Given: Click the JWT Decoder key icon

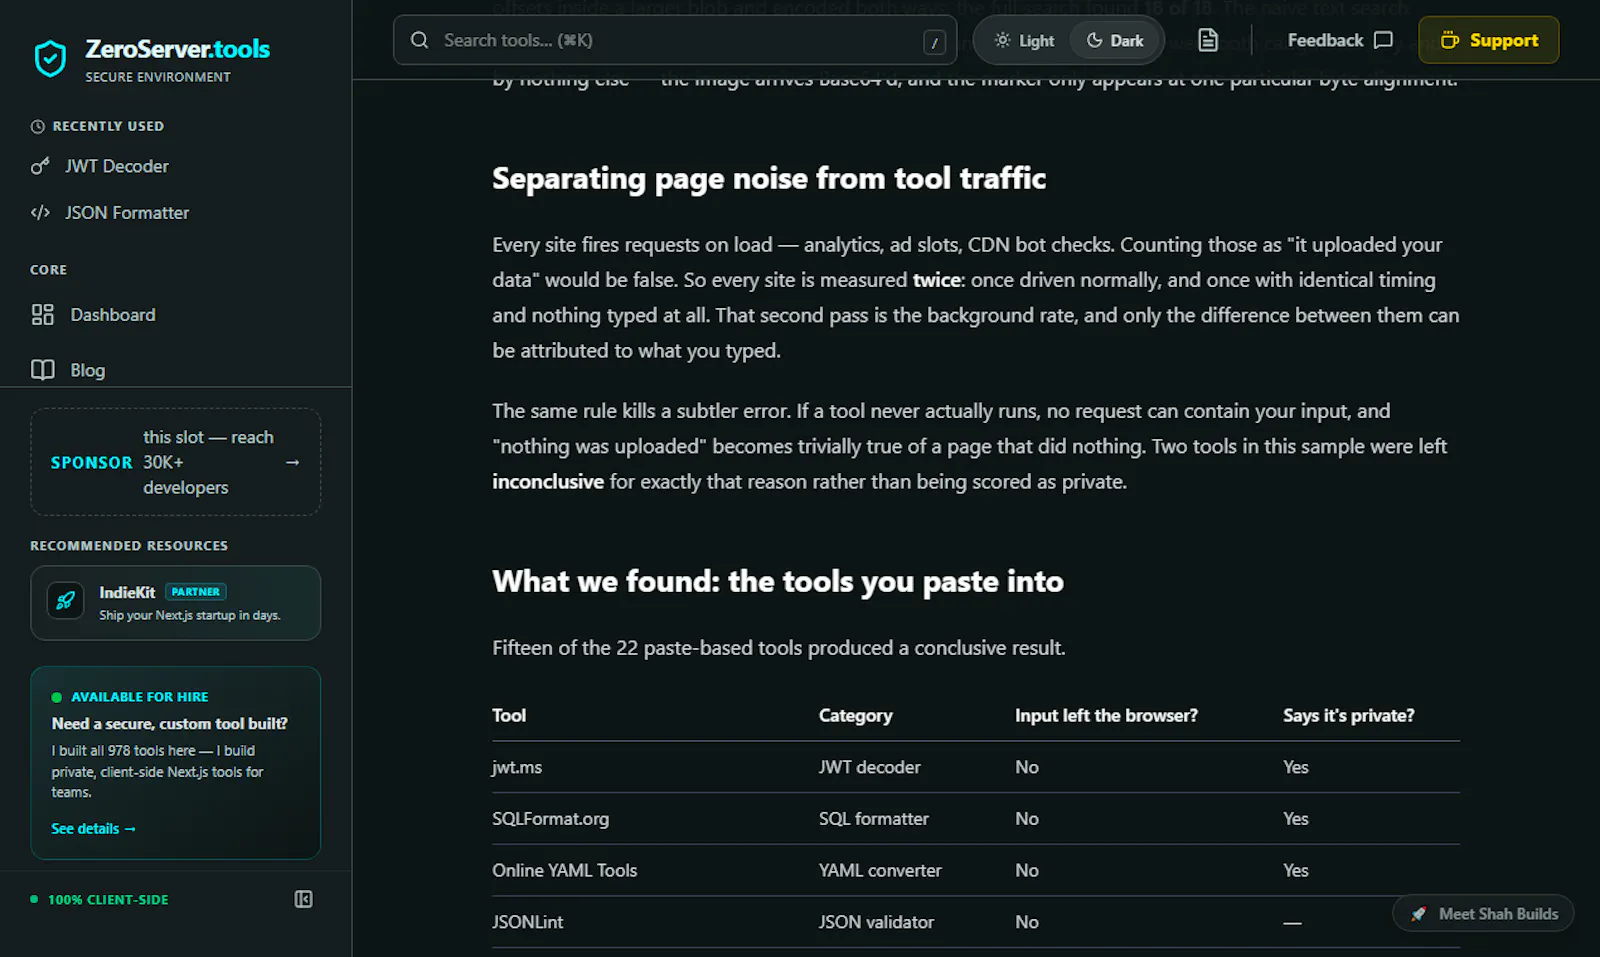Looking at the screenshot, I should click(x=40, y=166).
